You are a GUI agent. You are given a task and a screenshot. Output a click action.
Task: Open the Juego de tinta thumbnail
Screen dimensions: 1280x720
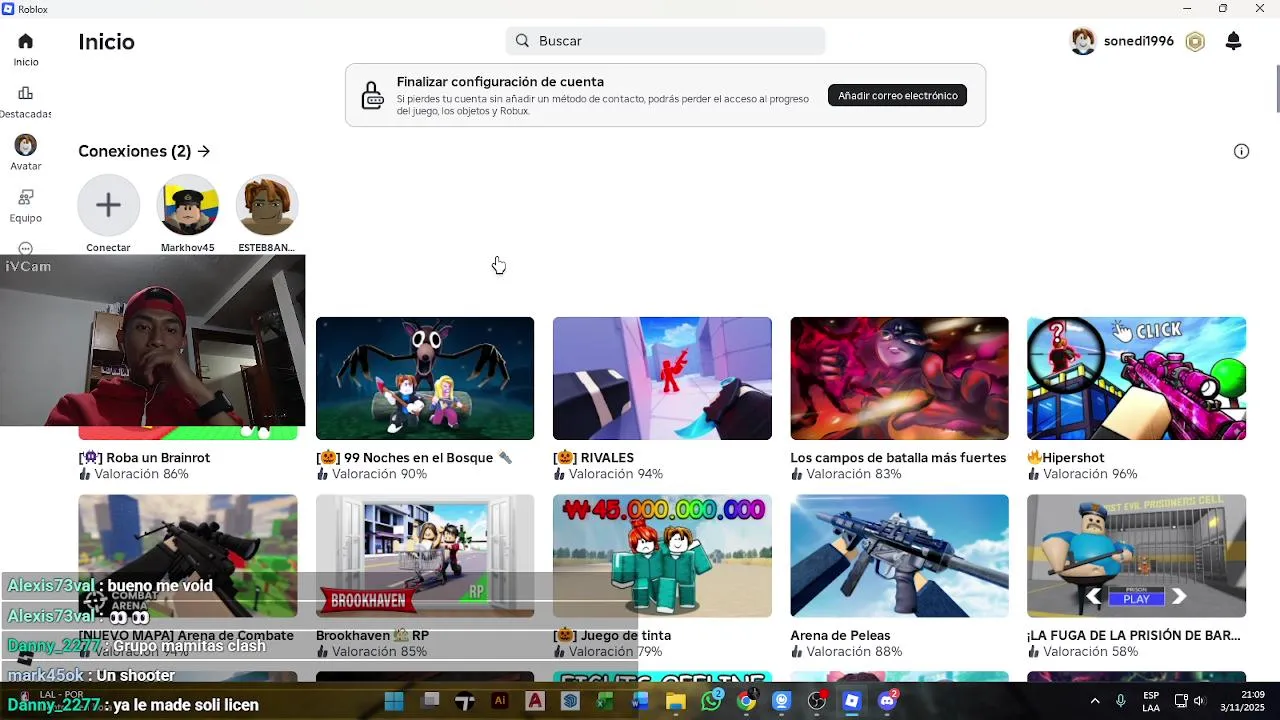pos(662,555)
